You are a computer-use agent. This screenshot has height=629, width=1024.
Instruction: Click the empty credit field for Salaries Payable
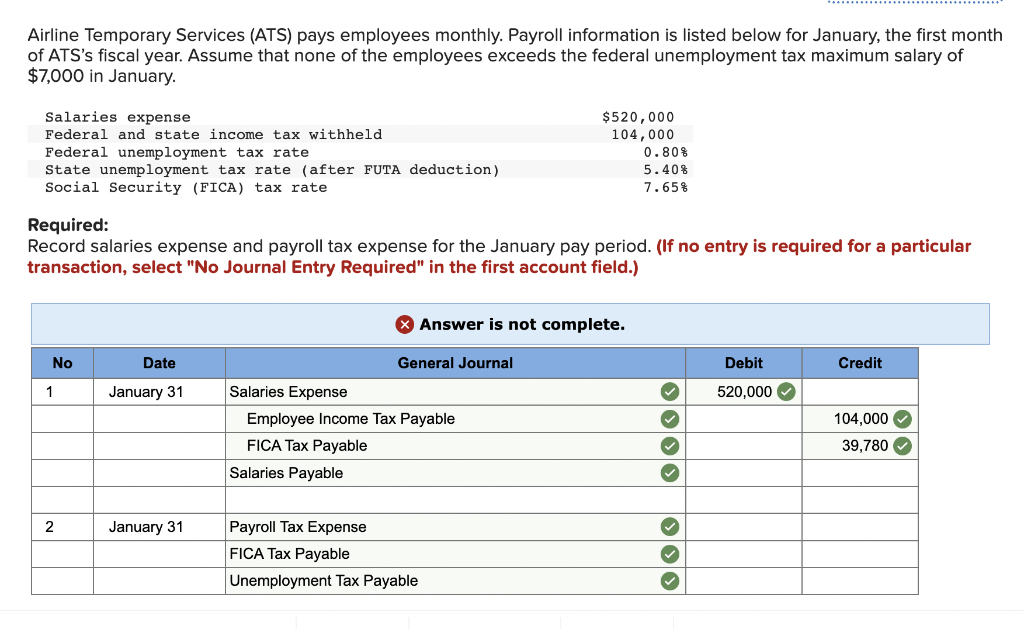858,473
